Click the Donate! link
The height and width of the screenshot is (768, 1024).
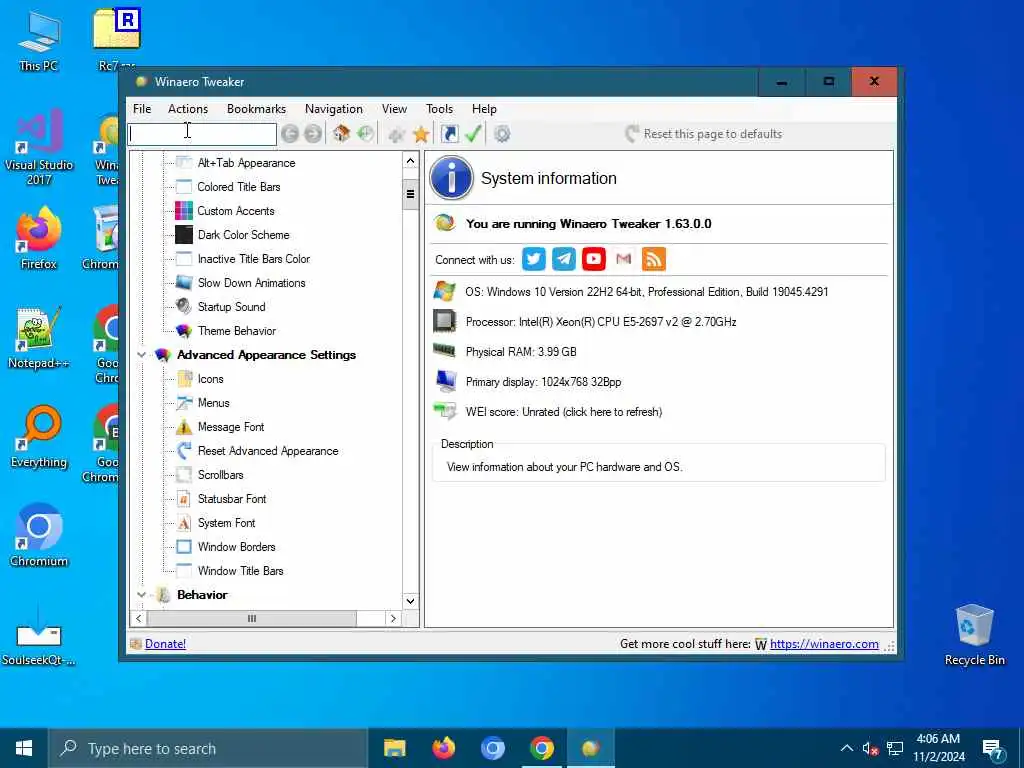(x=165, y=644)
